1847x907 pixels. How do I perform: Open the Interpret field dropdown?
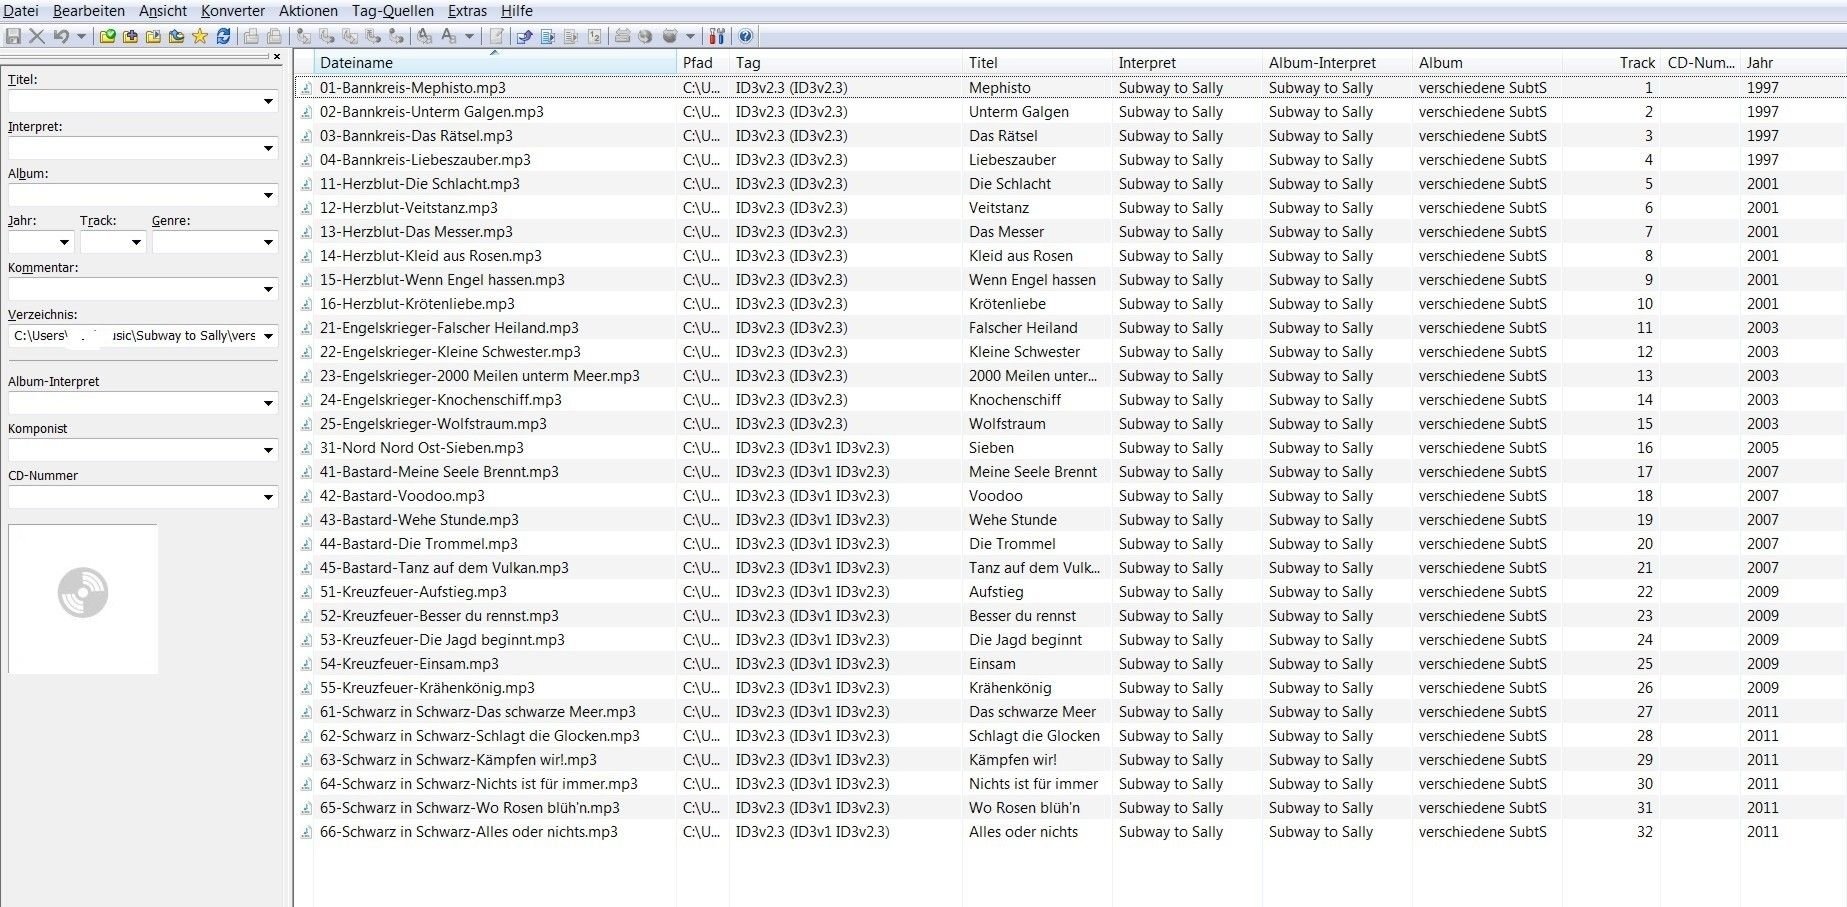268,148
